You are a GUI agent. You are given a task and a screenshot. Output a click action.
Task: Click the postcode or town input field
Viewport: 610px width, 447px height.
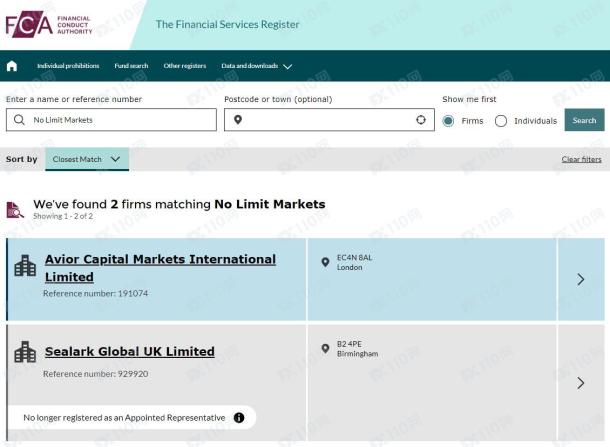pos(328,120)
